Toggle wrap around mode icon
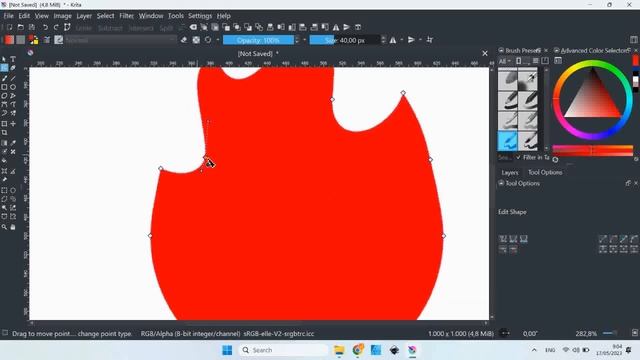This screenshot has width=640, height=360. 430,40
